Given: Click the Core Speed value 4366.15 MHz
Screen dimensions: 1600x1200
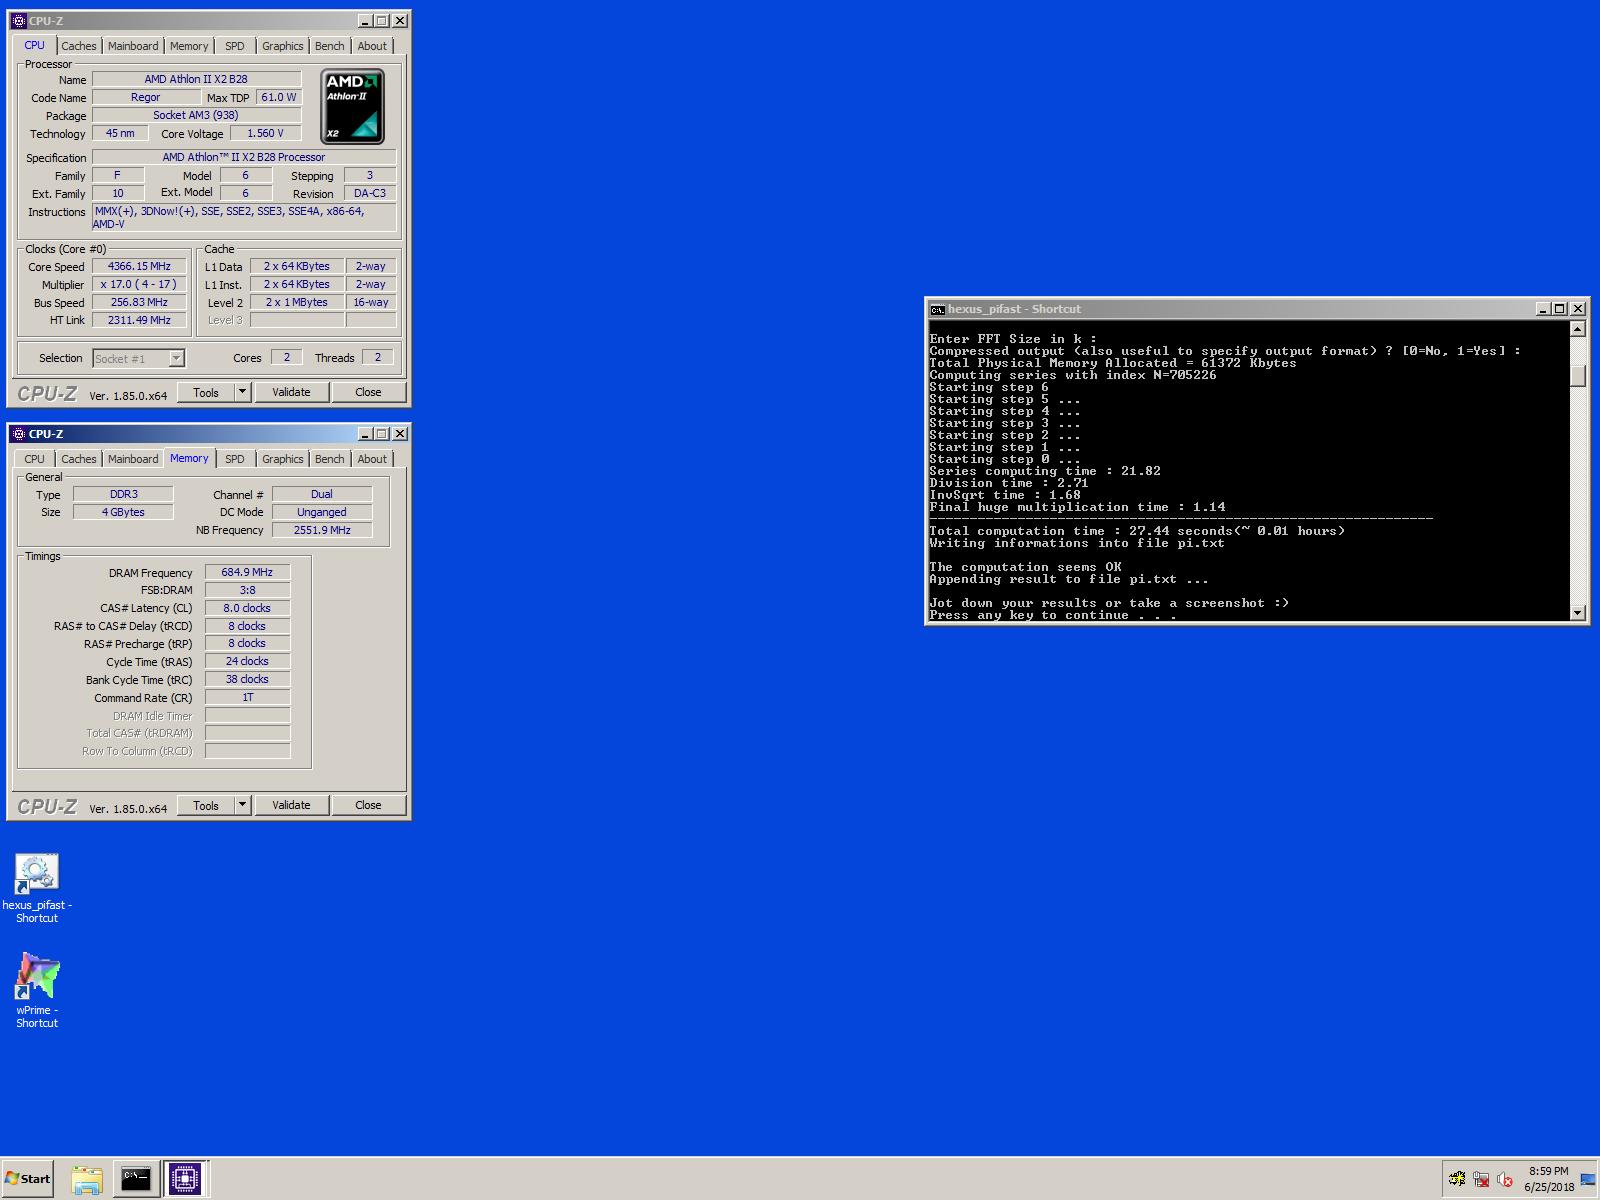Looking at the screenshot, I should [139, 266].
